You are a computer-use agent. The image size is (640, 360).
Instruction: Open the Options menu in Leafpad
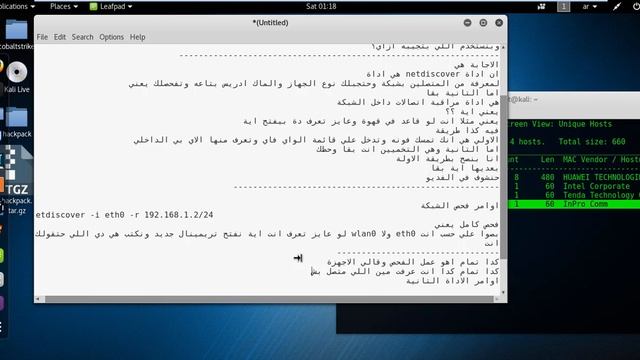[x=111, y=37]
